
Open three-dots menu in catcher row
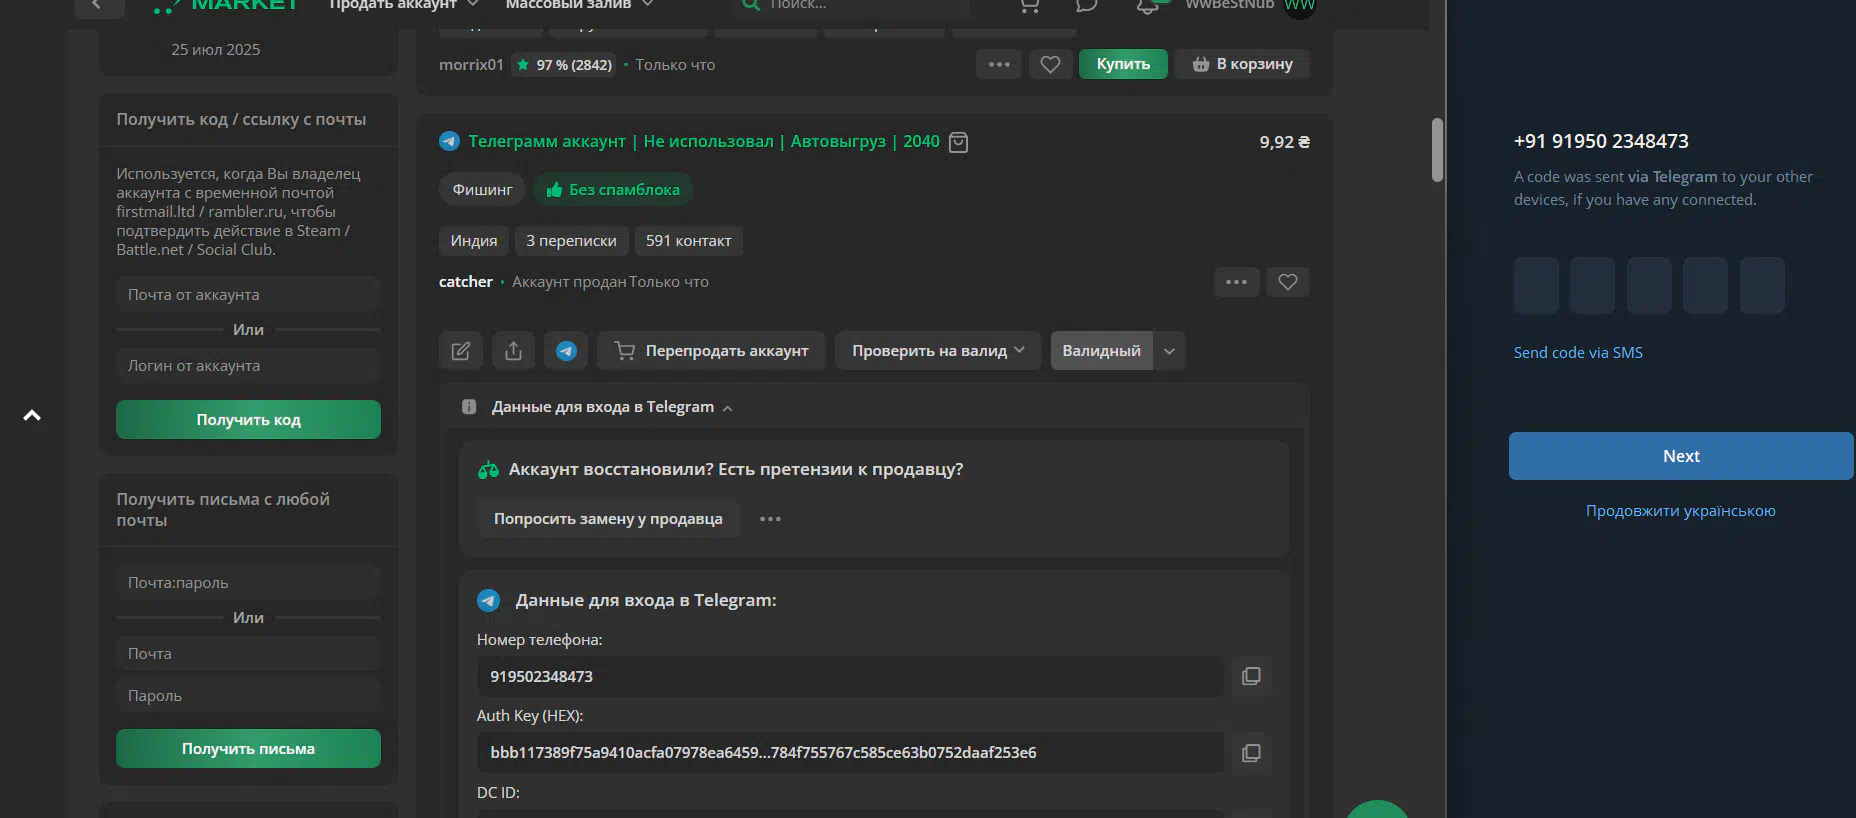coord(1237,282)
